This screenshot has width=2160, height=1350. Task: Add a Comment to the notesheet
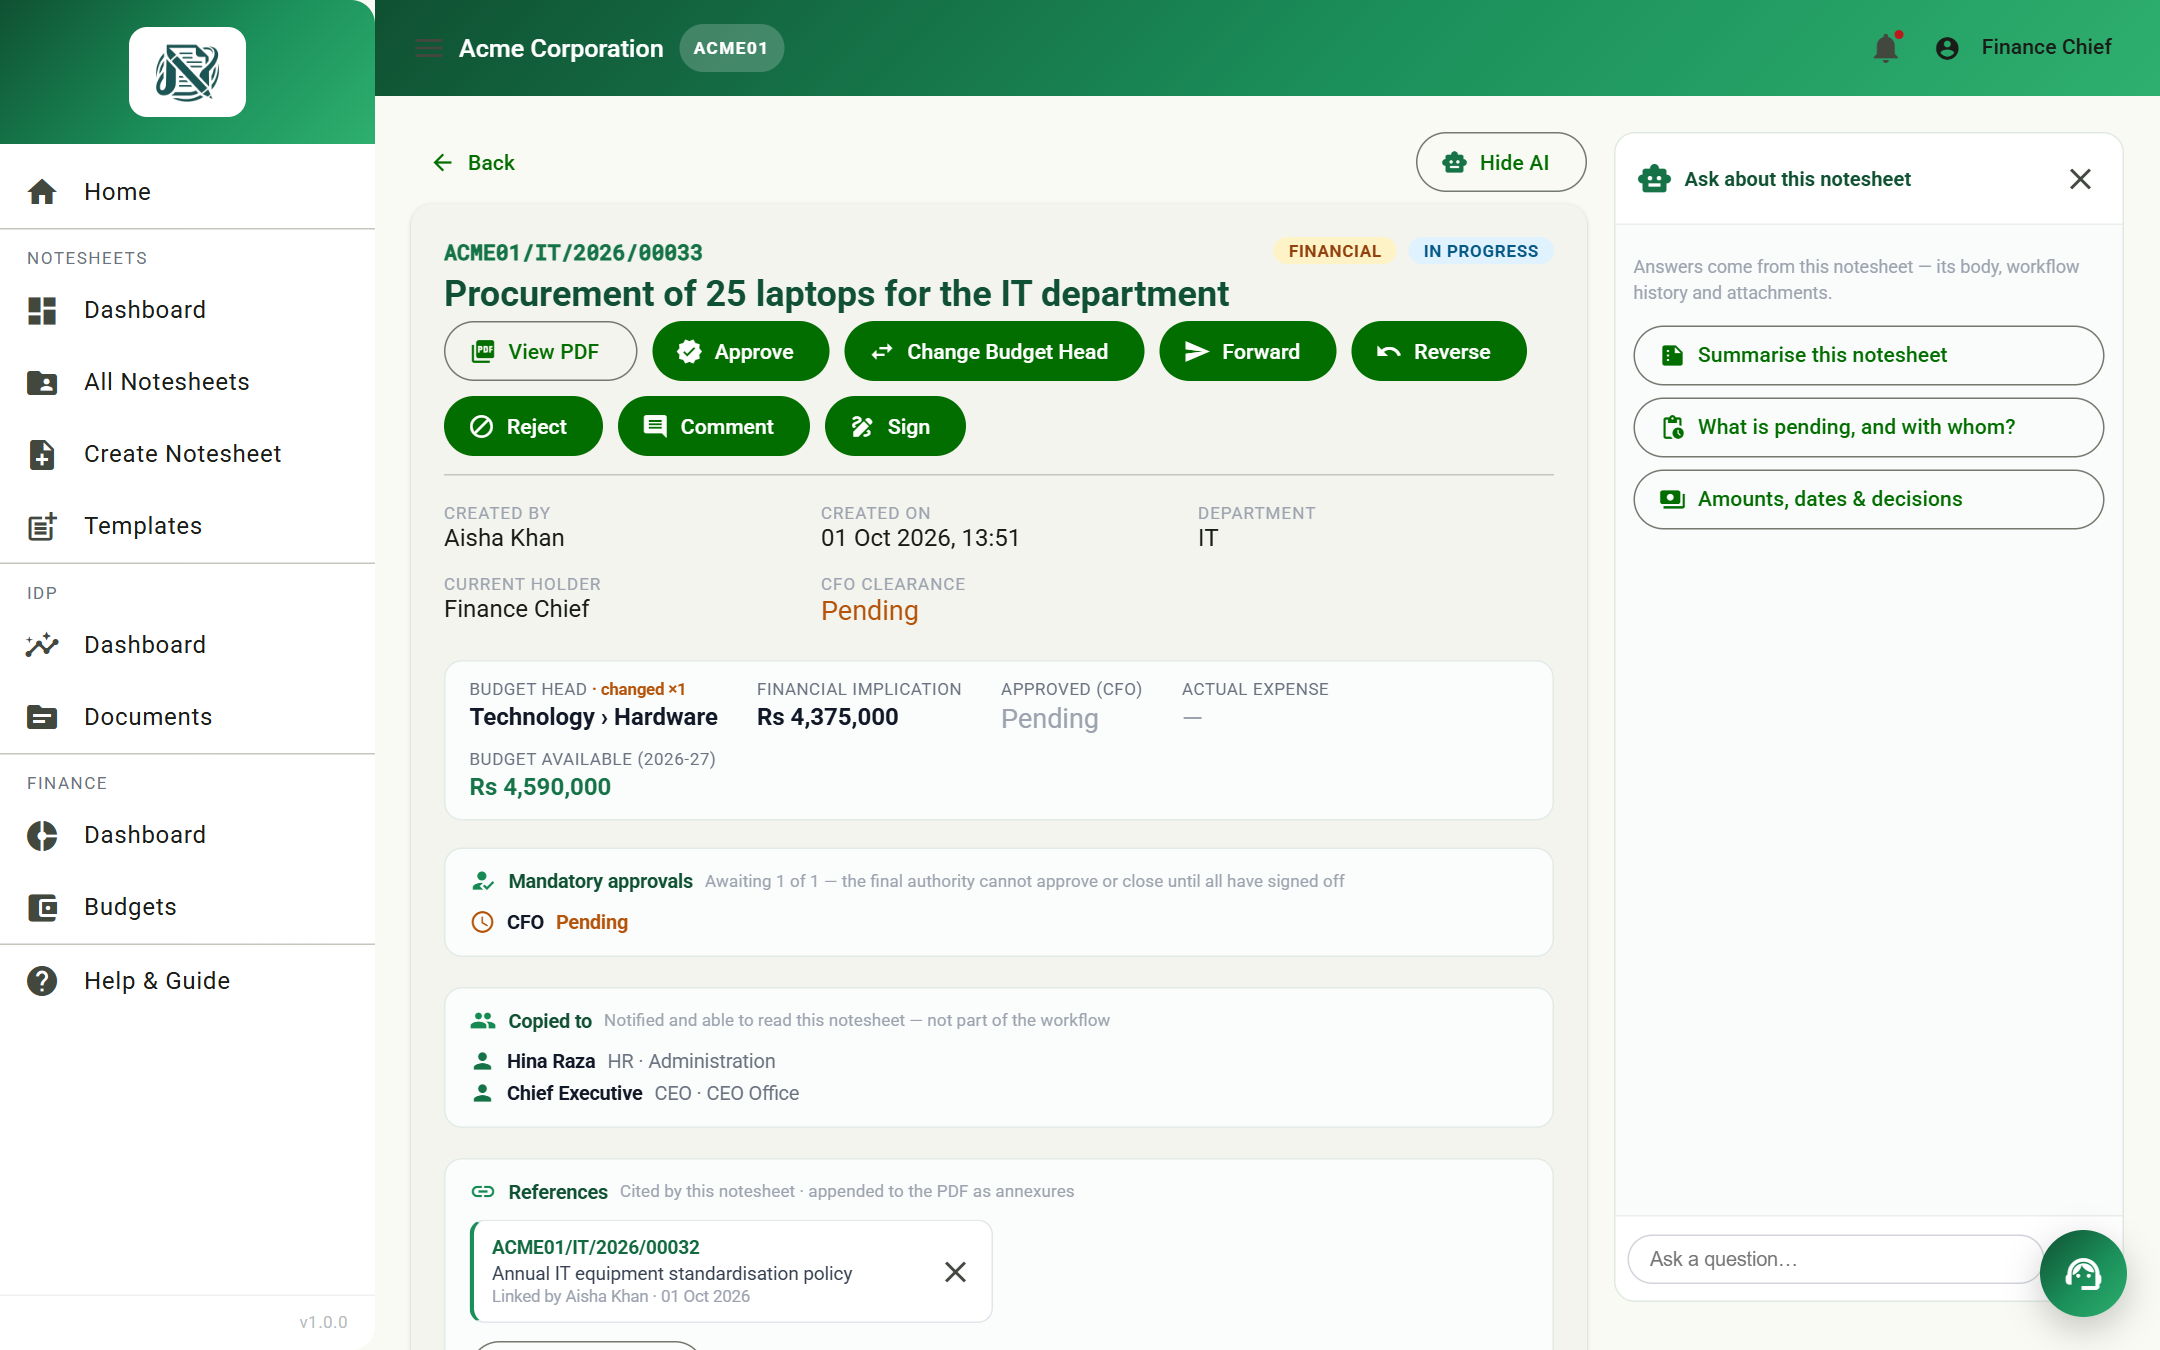713,426
